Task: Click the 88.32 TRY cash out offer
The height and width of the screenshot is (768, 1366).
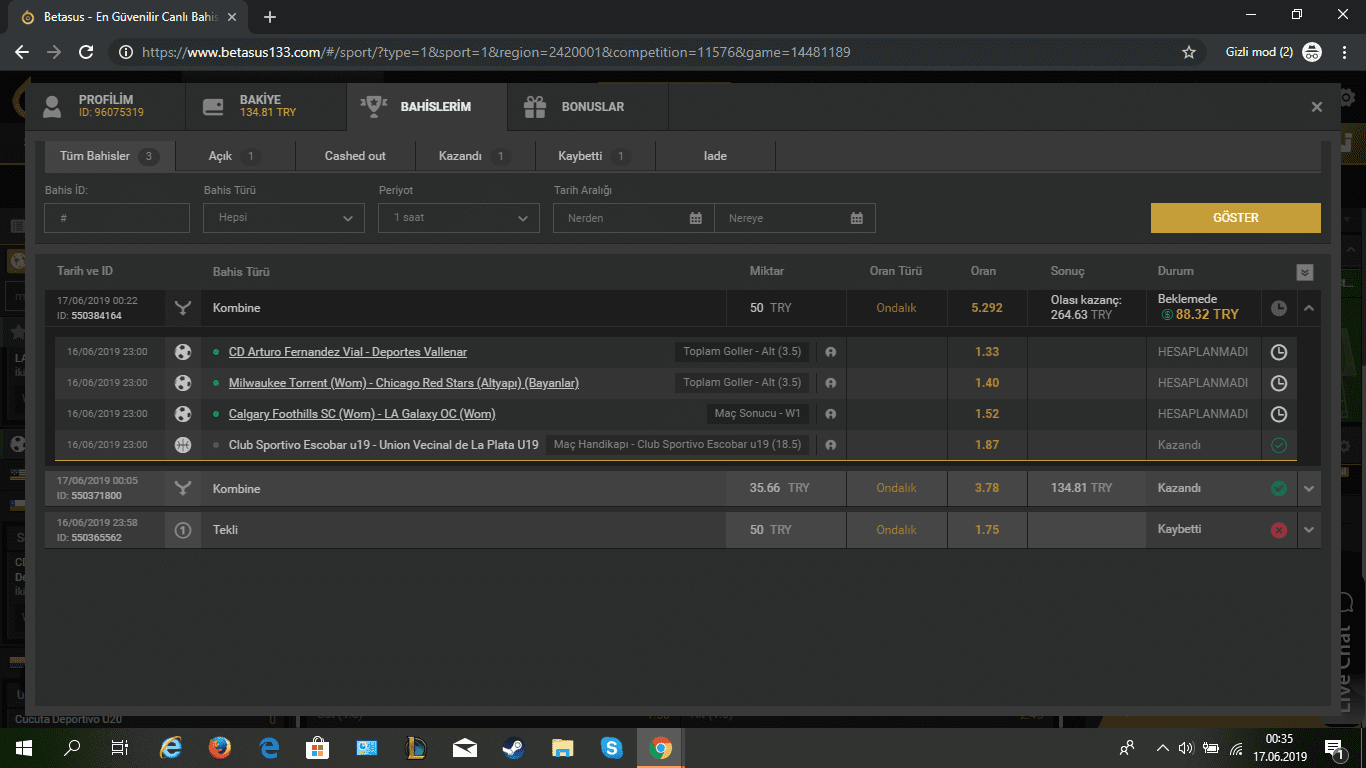Action: 1198,314
